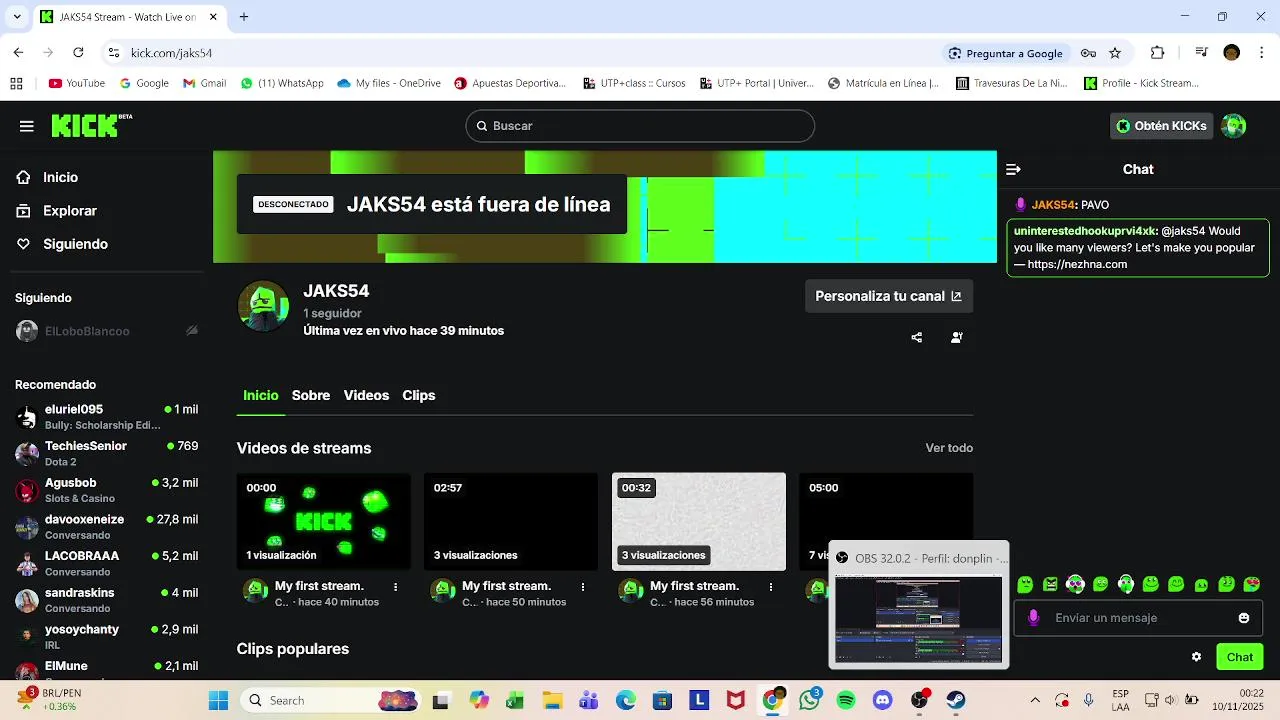Open the profile avatar in Kick header
Viewport: 1280px width, 720px height.
click(x=1234, y=126)
